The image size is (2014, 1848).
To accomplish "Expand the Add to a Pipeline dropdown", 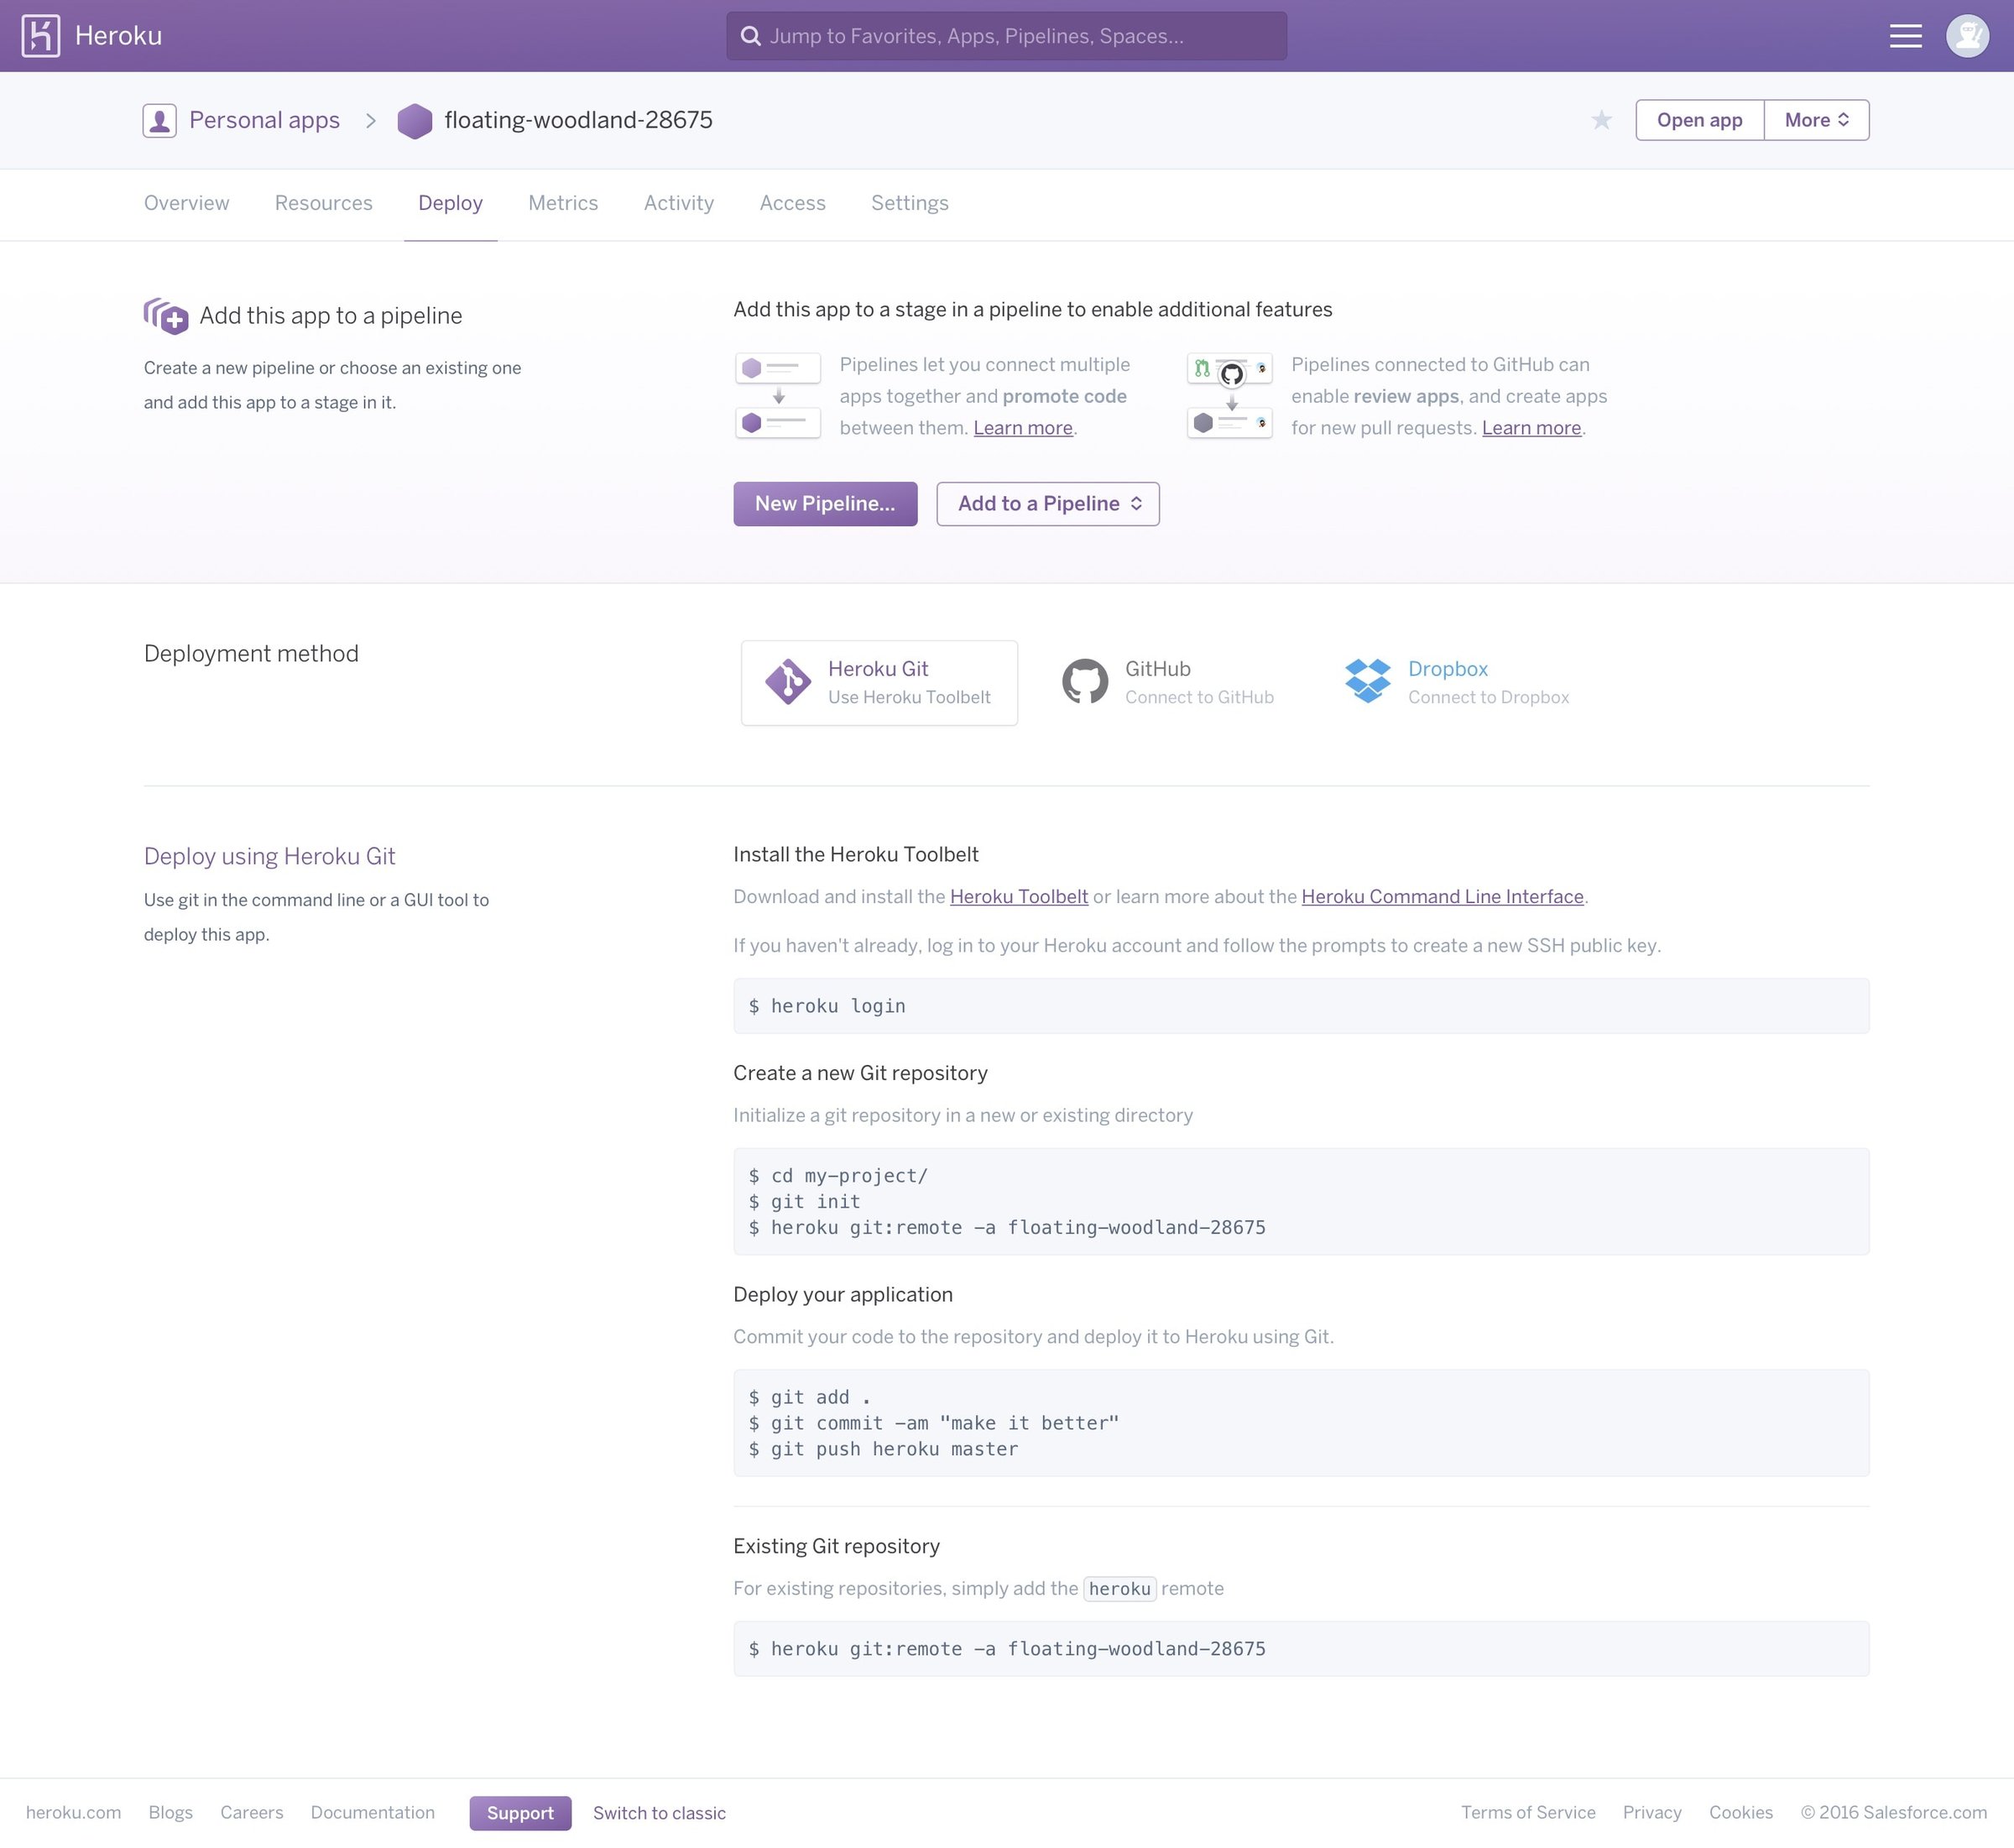I will click(x=1048, y=504).
